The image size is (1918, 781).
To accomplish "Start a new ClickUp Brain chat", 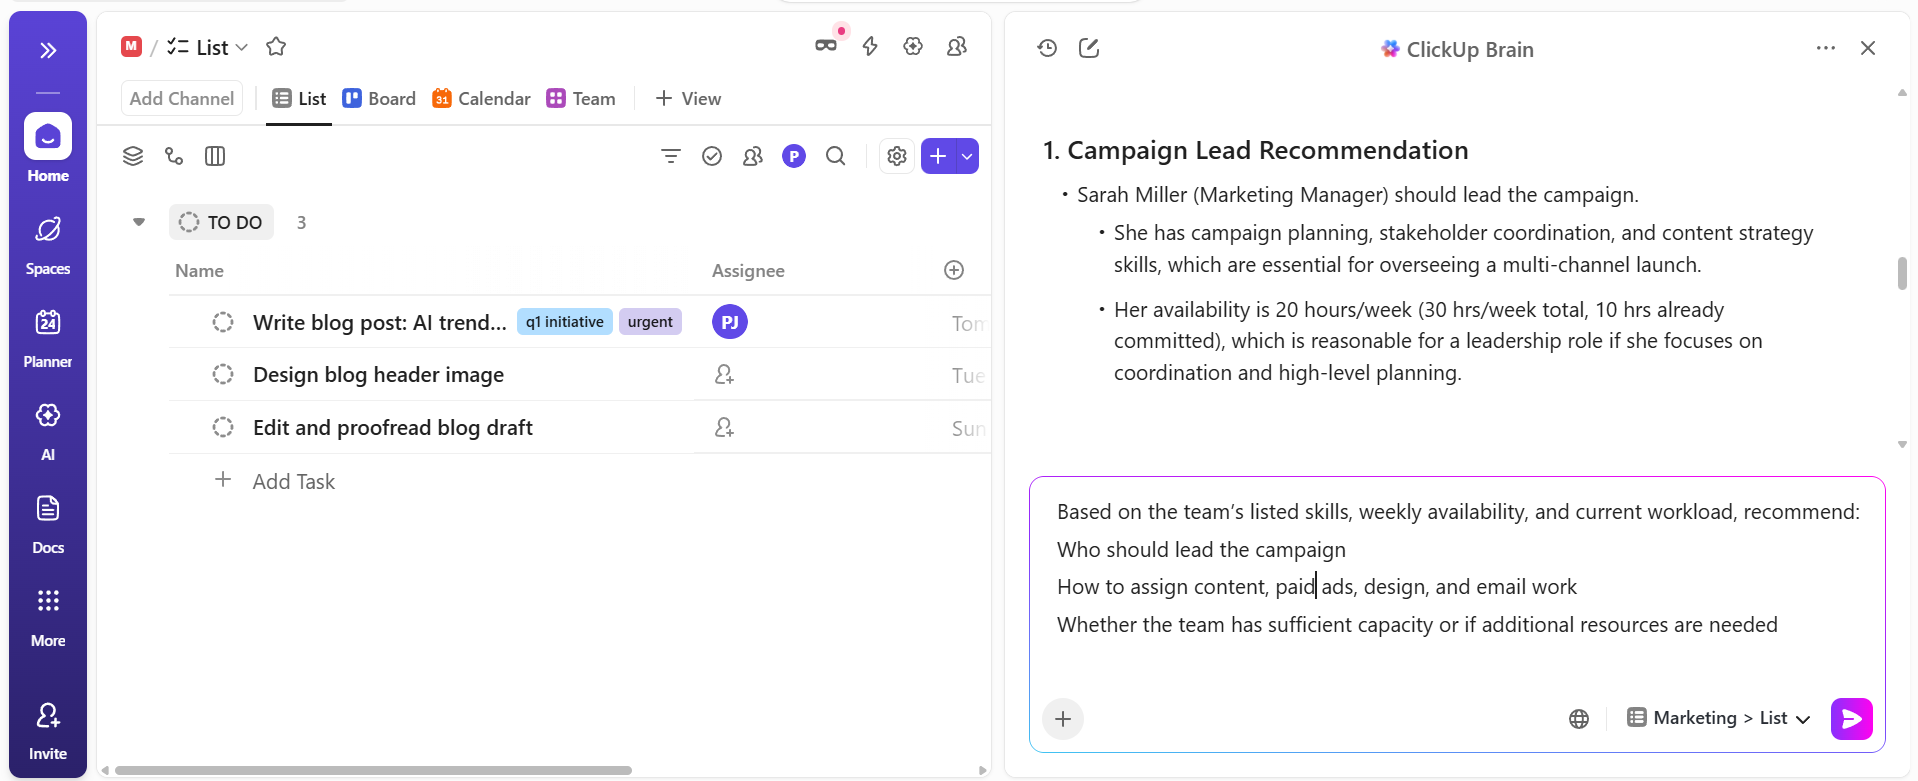I will [1089, 48].
